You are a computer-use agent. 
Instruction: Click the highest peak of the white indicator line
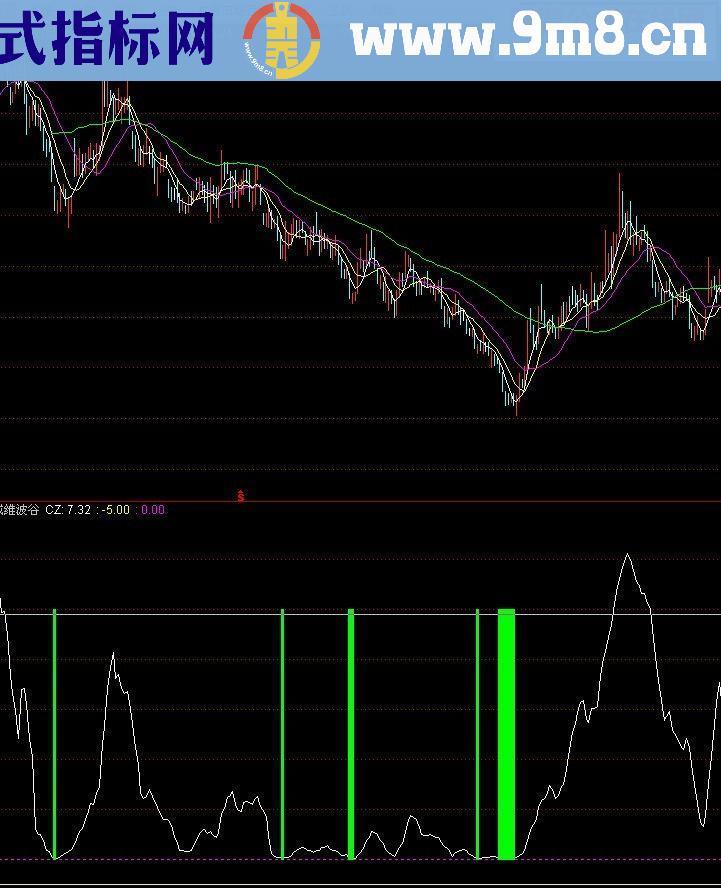[x=627, y=555]
